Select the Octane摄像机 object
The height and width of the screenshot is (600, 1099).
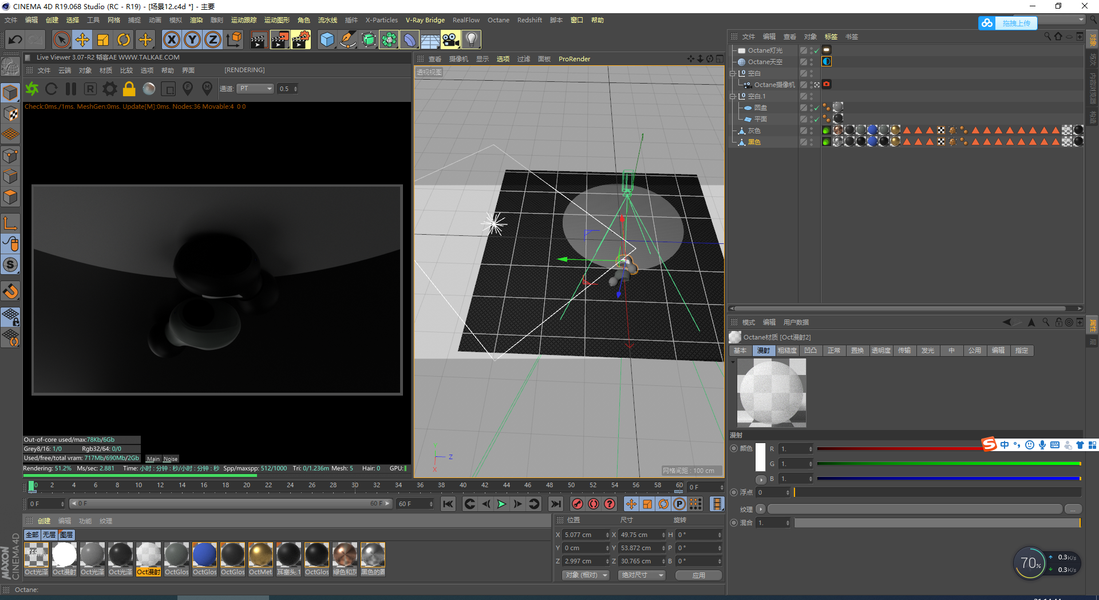click(x=774, y=85)
